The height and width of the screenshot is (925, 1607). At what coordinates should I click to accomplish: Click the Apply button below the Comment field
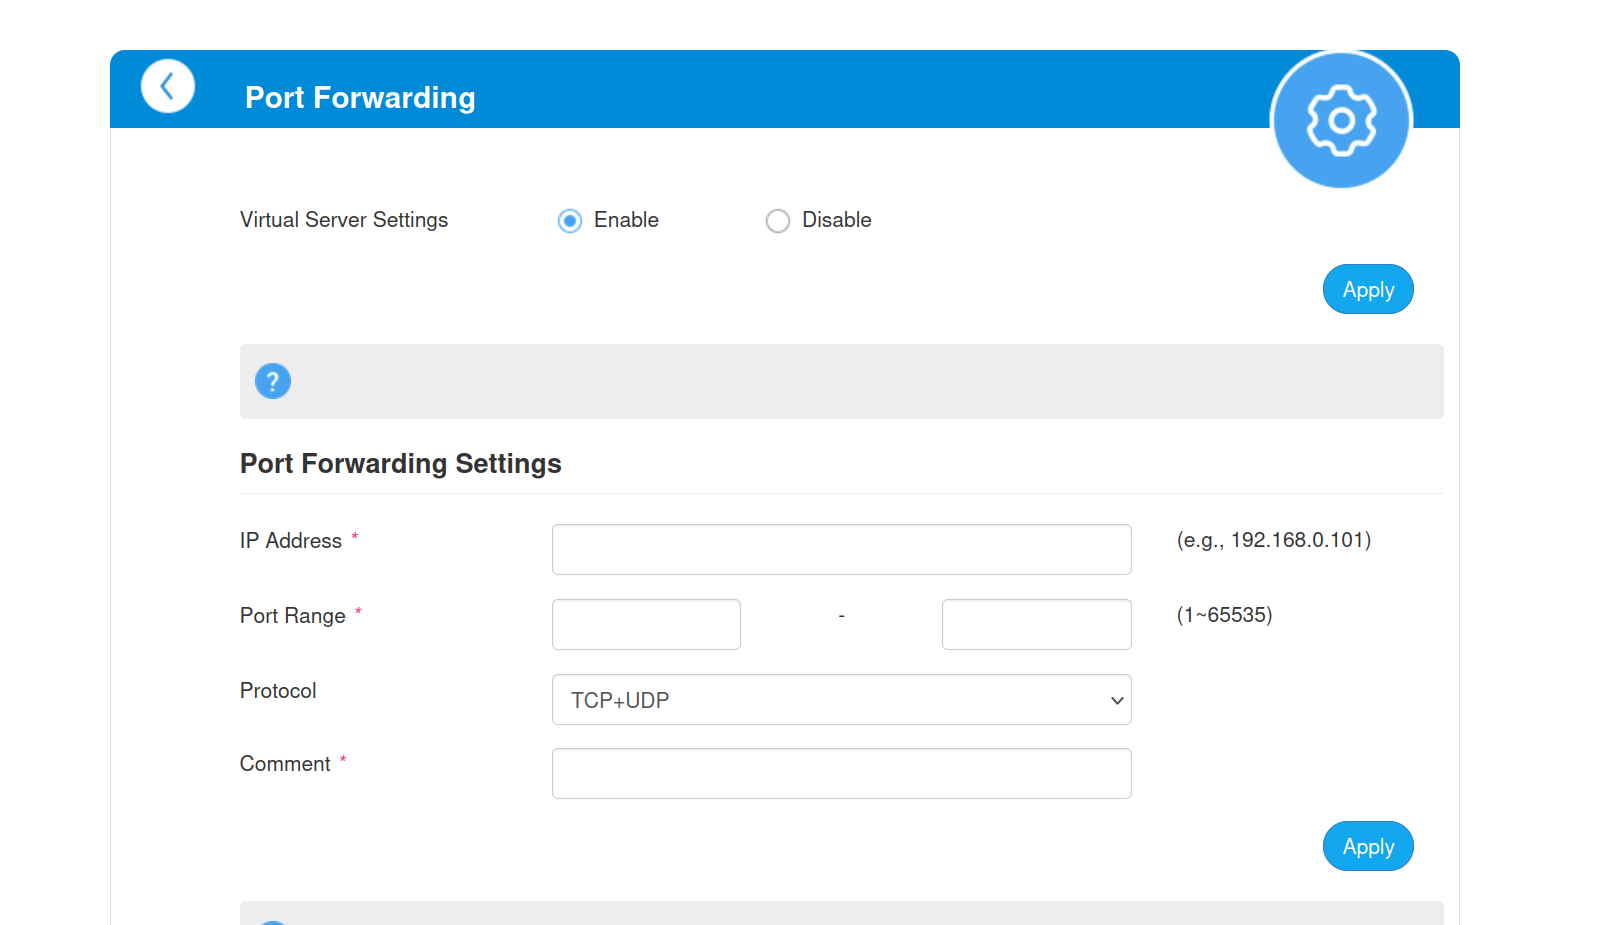(x=1368, y=846)
